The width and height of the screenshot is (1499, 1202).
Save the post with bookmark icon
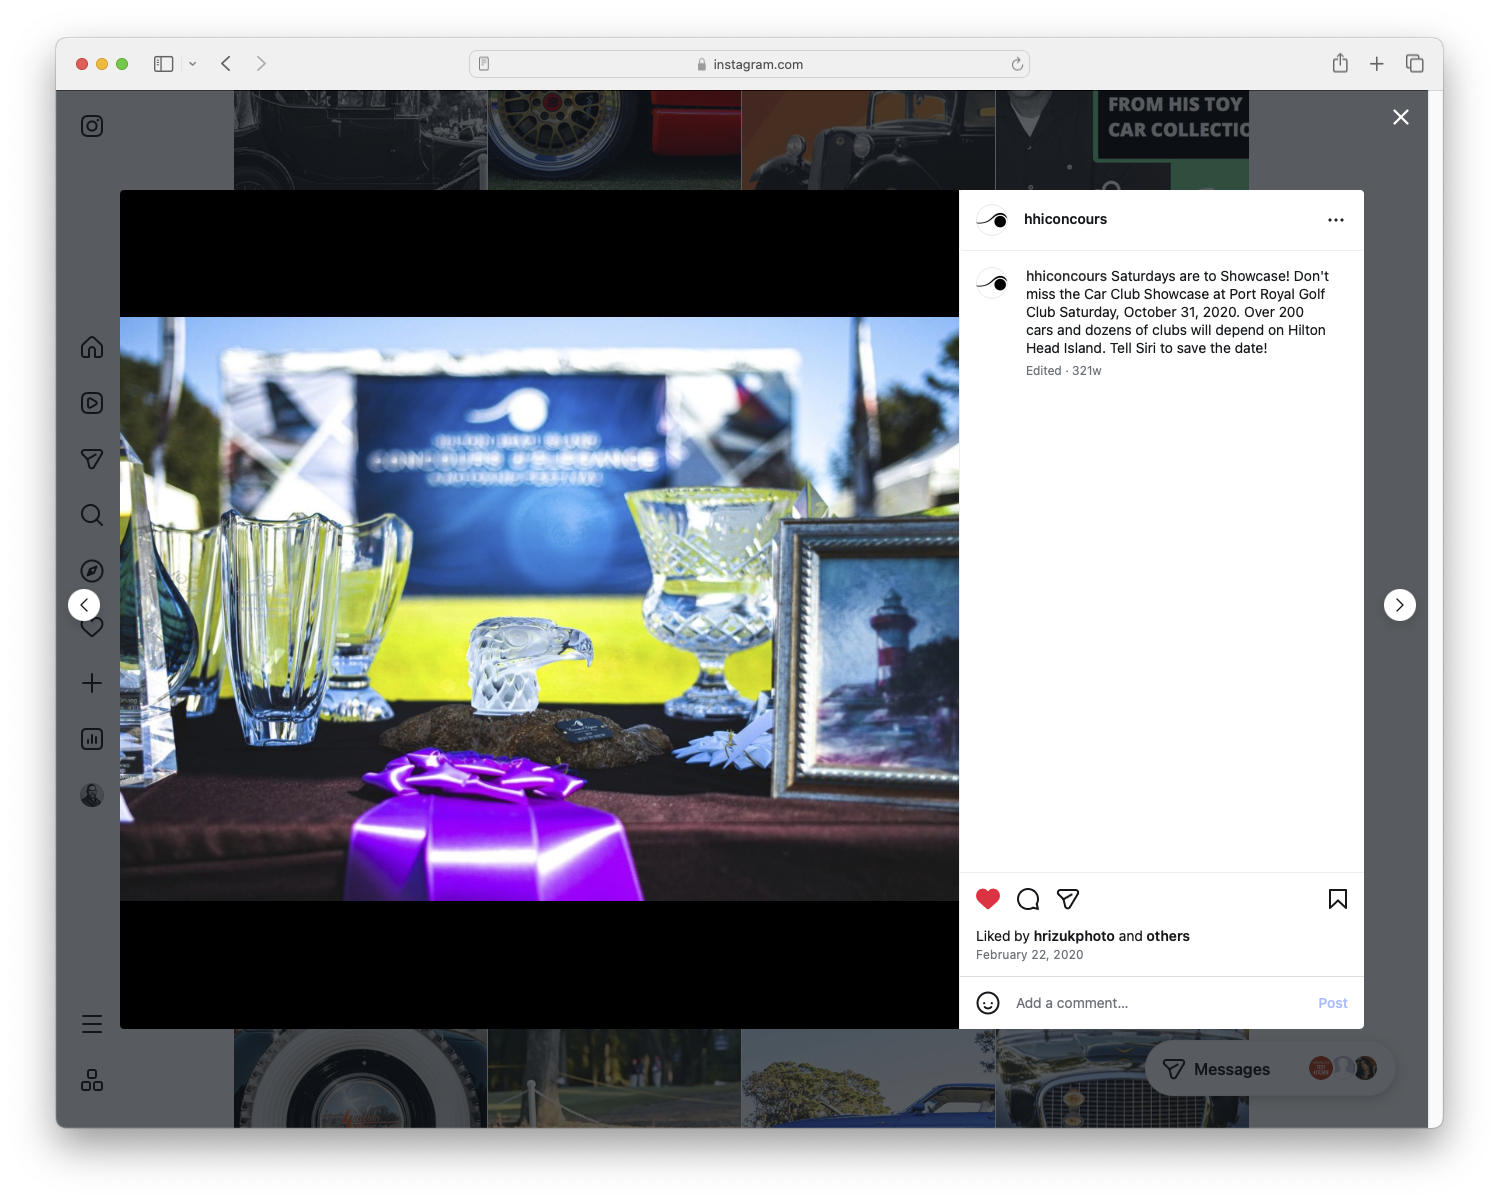[1337, 899]
